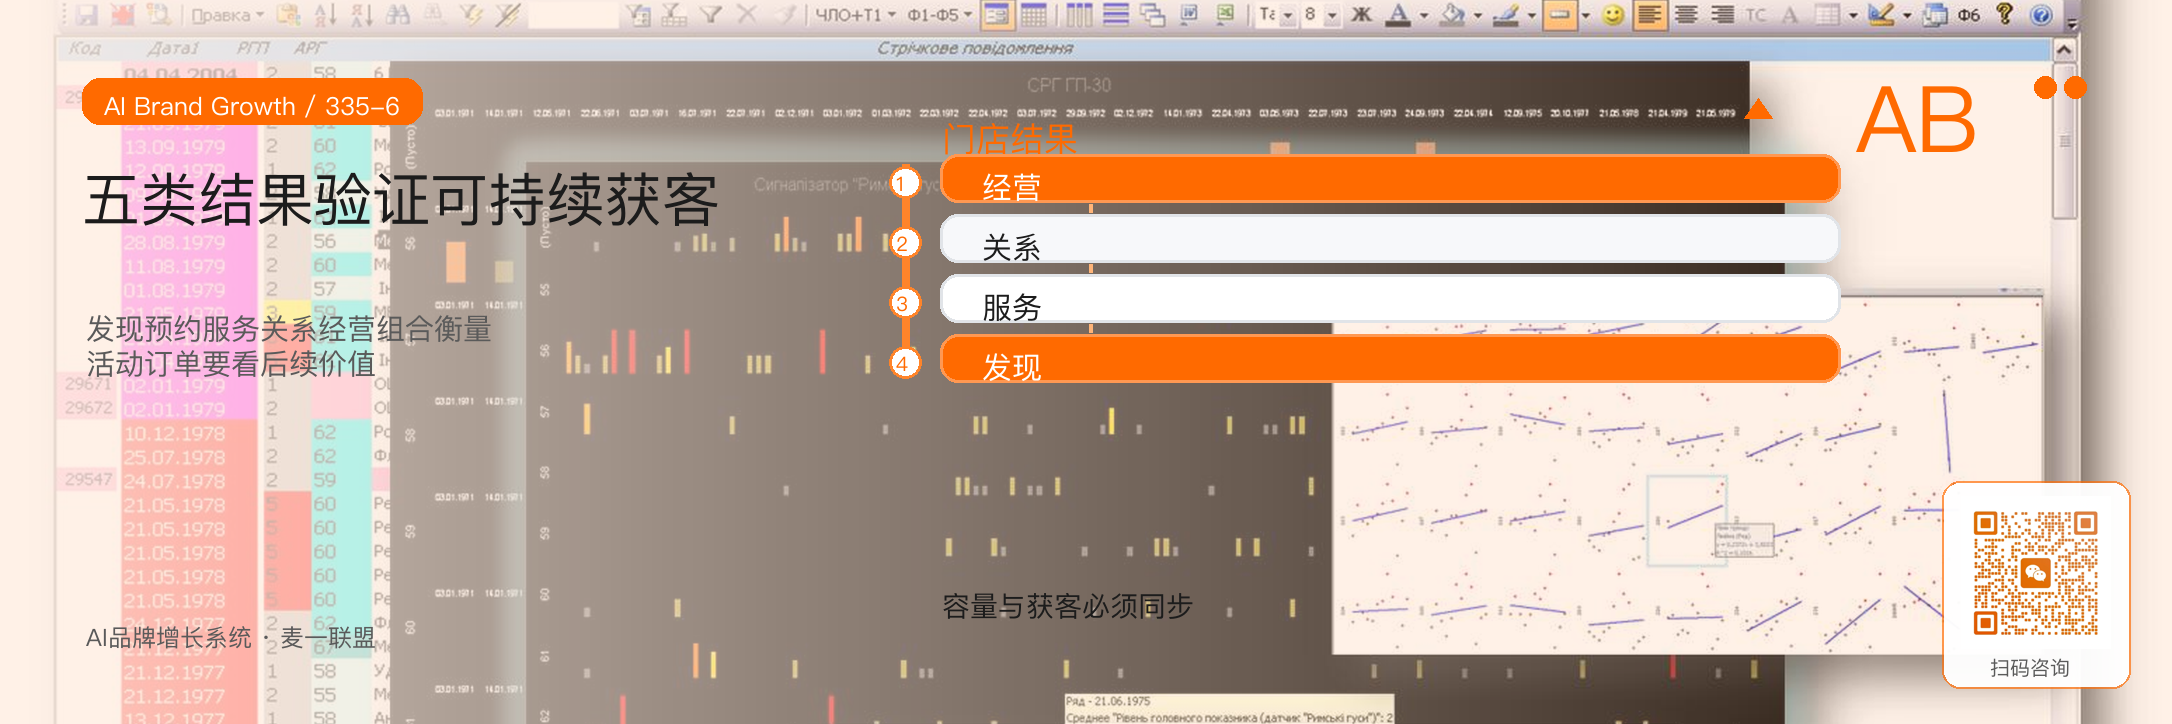Click the plain funnel filter icon
Image resolution: width=2172 pixels, height=724 pixels.
point(711,15)
